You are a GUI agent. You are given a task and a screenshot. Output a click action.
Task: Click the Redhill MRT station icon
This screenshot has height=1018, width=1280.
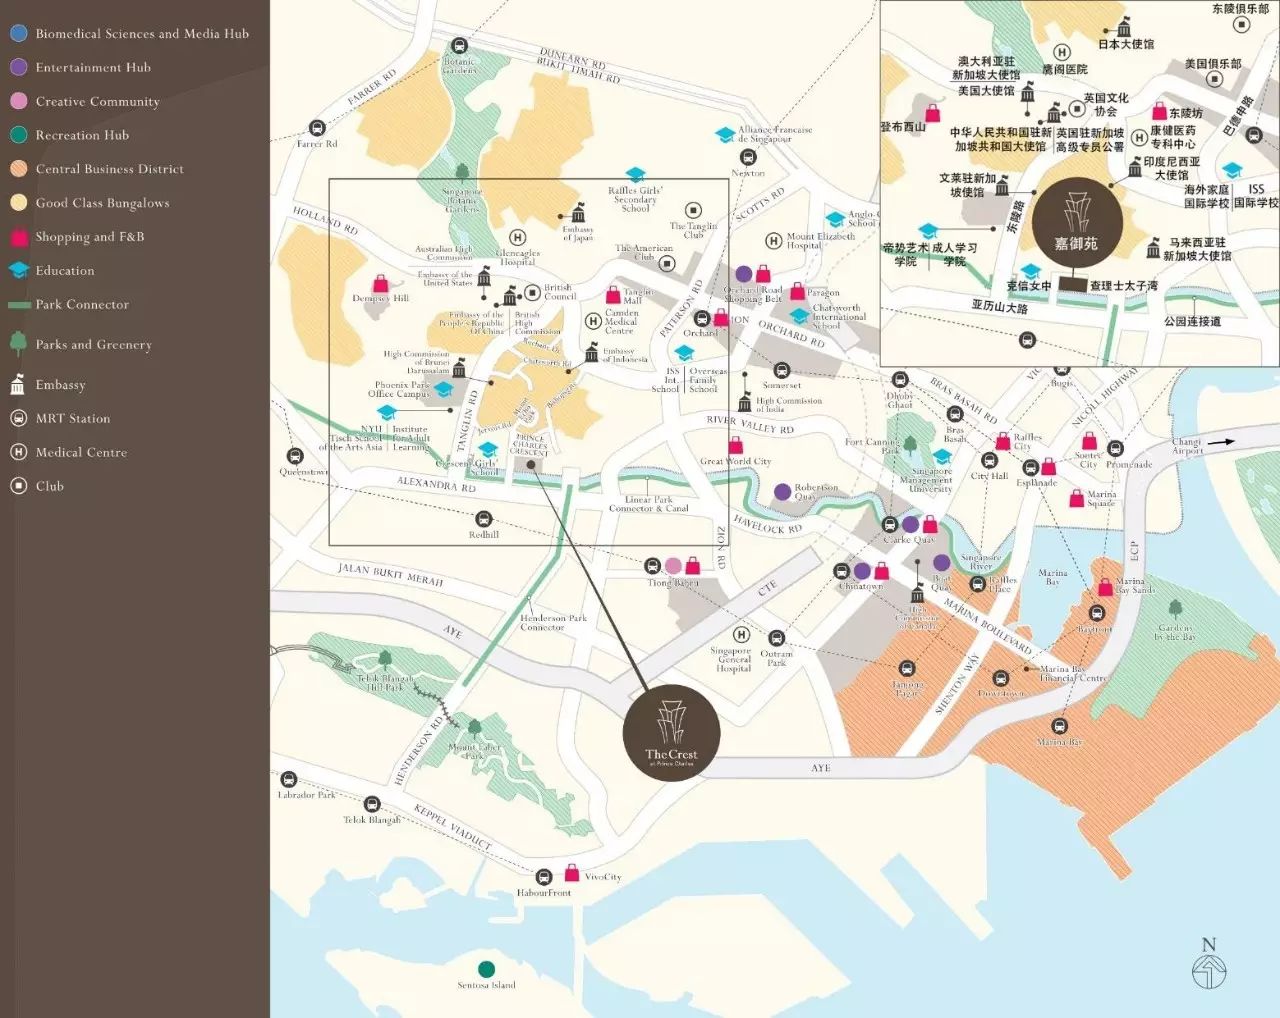(x=483, y=519)
